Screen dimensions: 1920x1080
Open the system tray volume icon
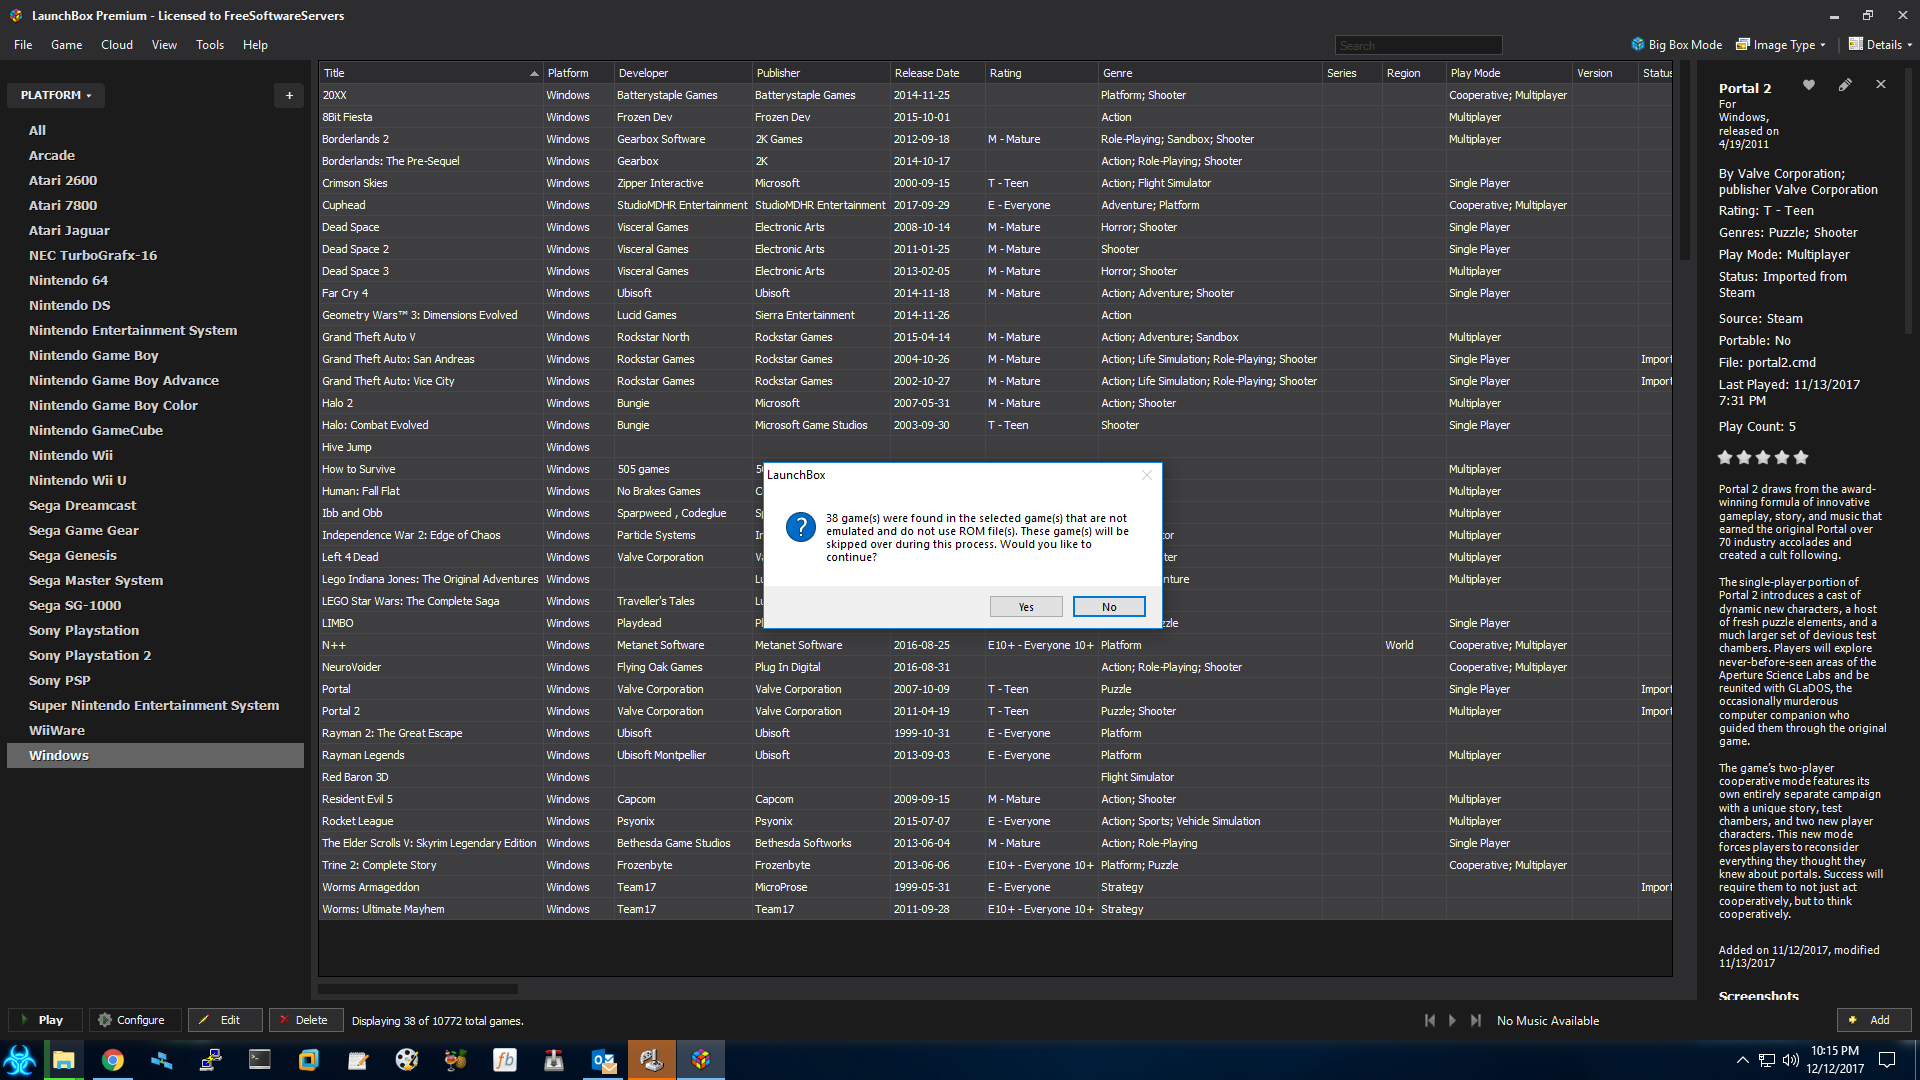coord(1790,1060)
